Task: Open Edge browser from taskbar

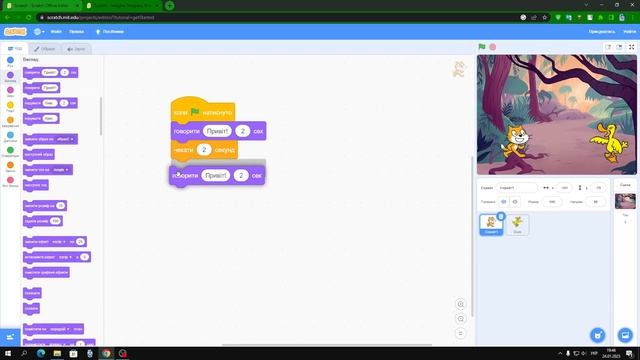Action: click(x=41, y=353)
